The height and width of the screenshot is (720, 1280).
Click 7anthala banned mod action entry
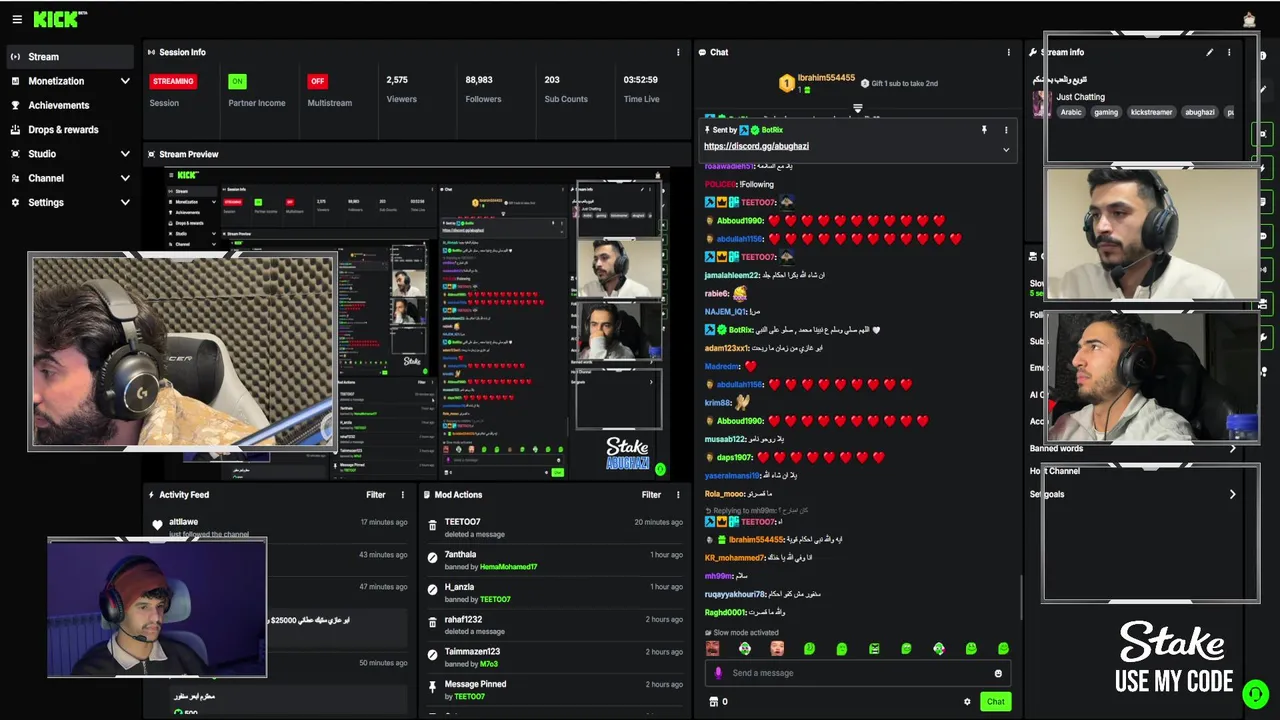coord(555,560)
